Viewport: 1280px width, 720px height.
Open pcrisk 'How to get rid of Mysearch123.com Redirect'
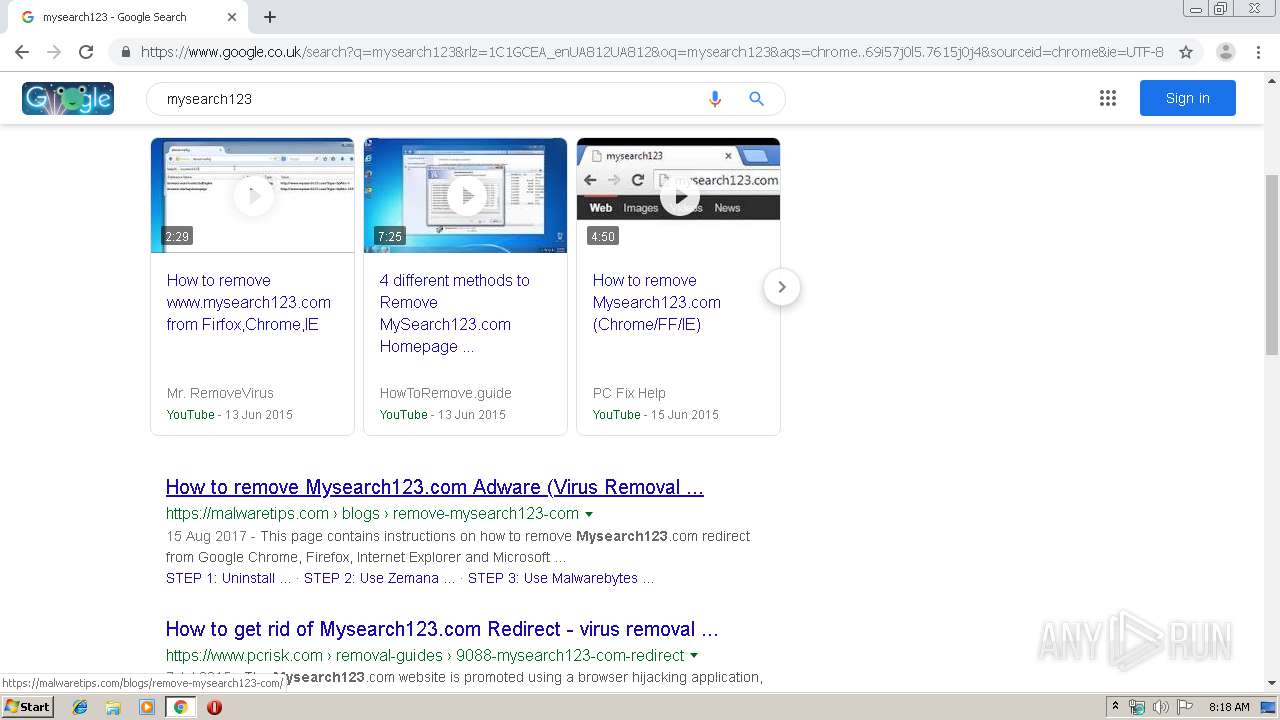[442, 629]
